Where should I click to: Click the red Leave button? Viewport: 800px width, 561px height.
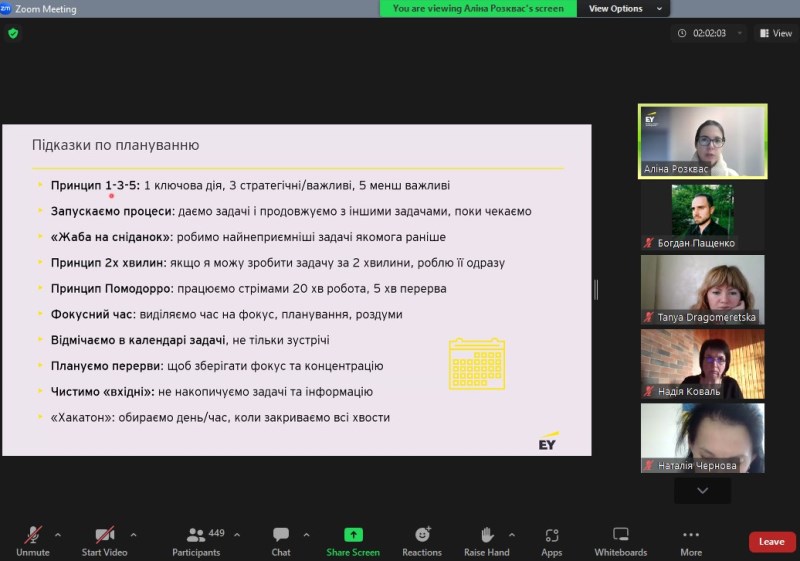click(x=771, y=542)
